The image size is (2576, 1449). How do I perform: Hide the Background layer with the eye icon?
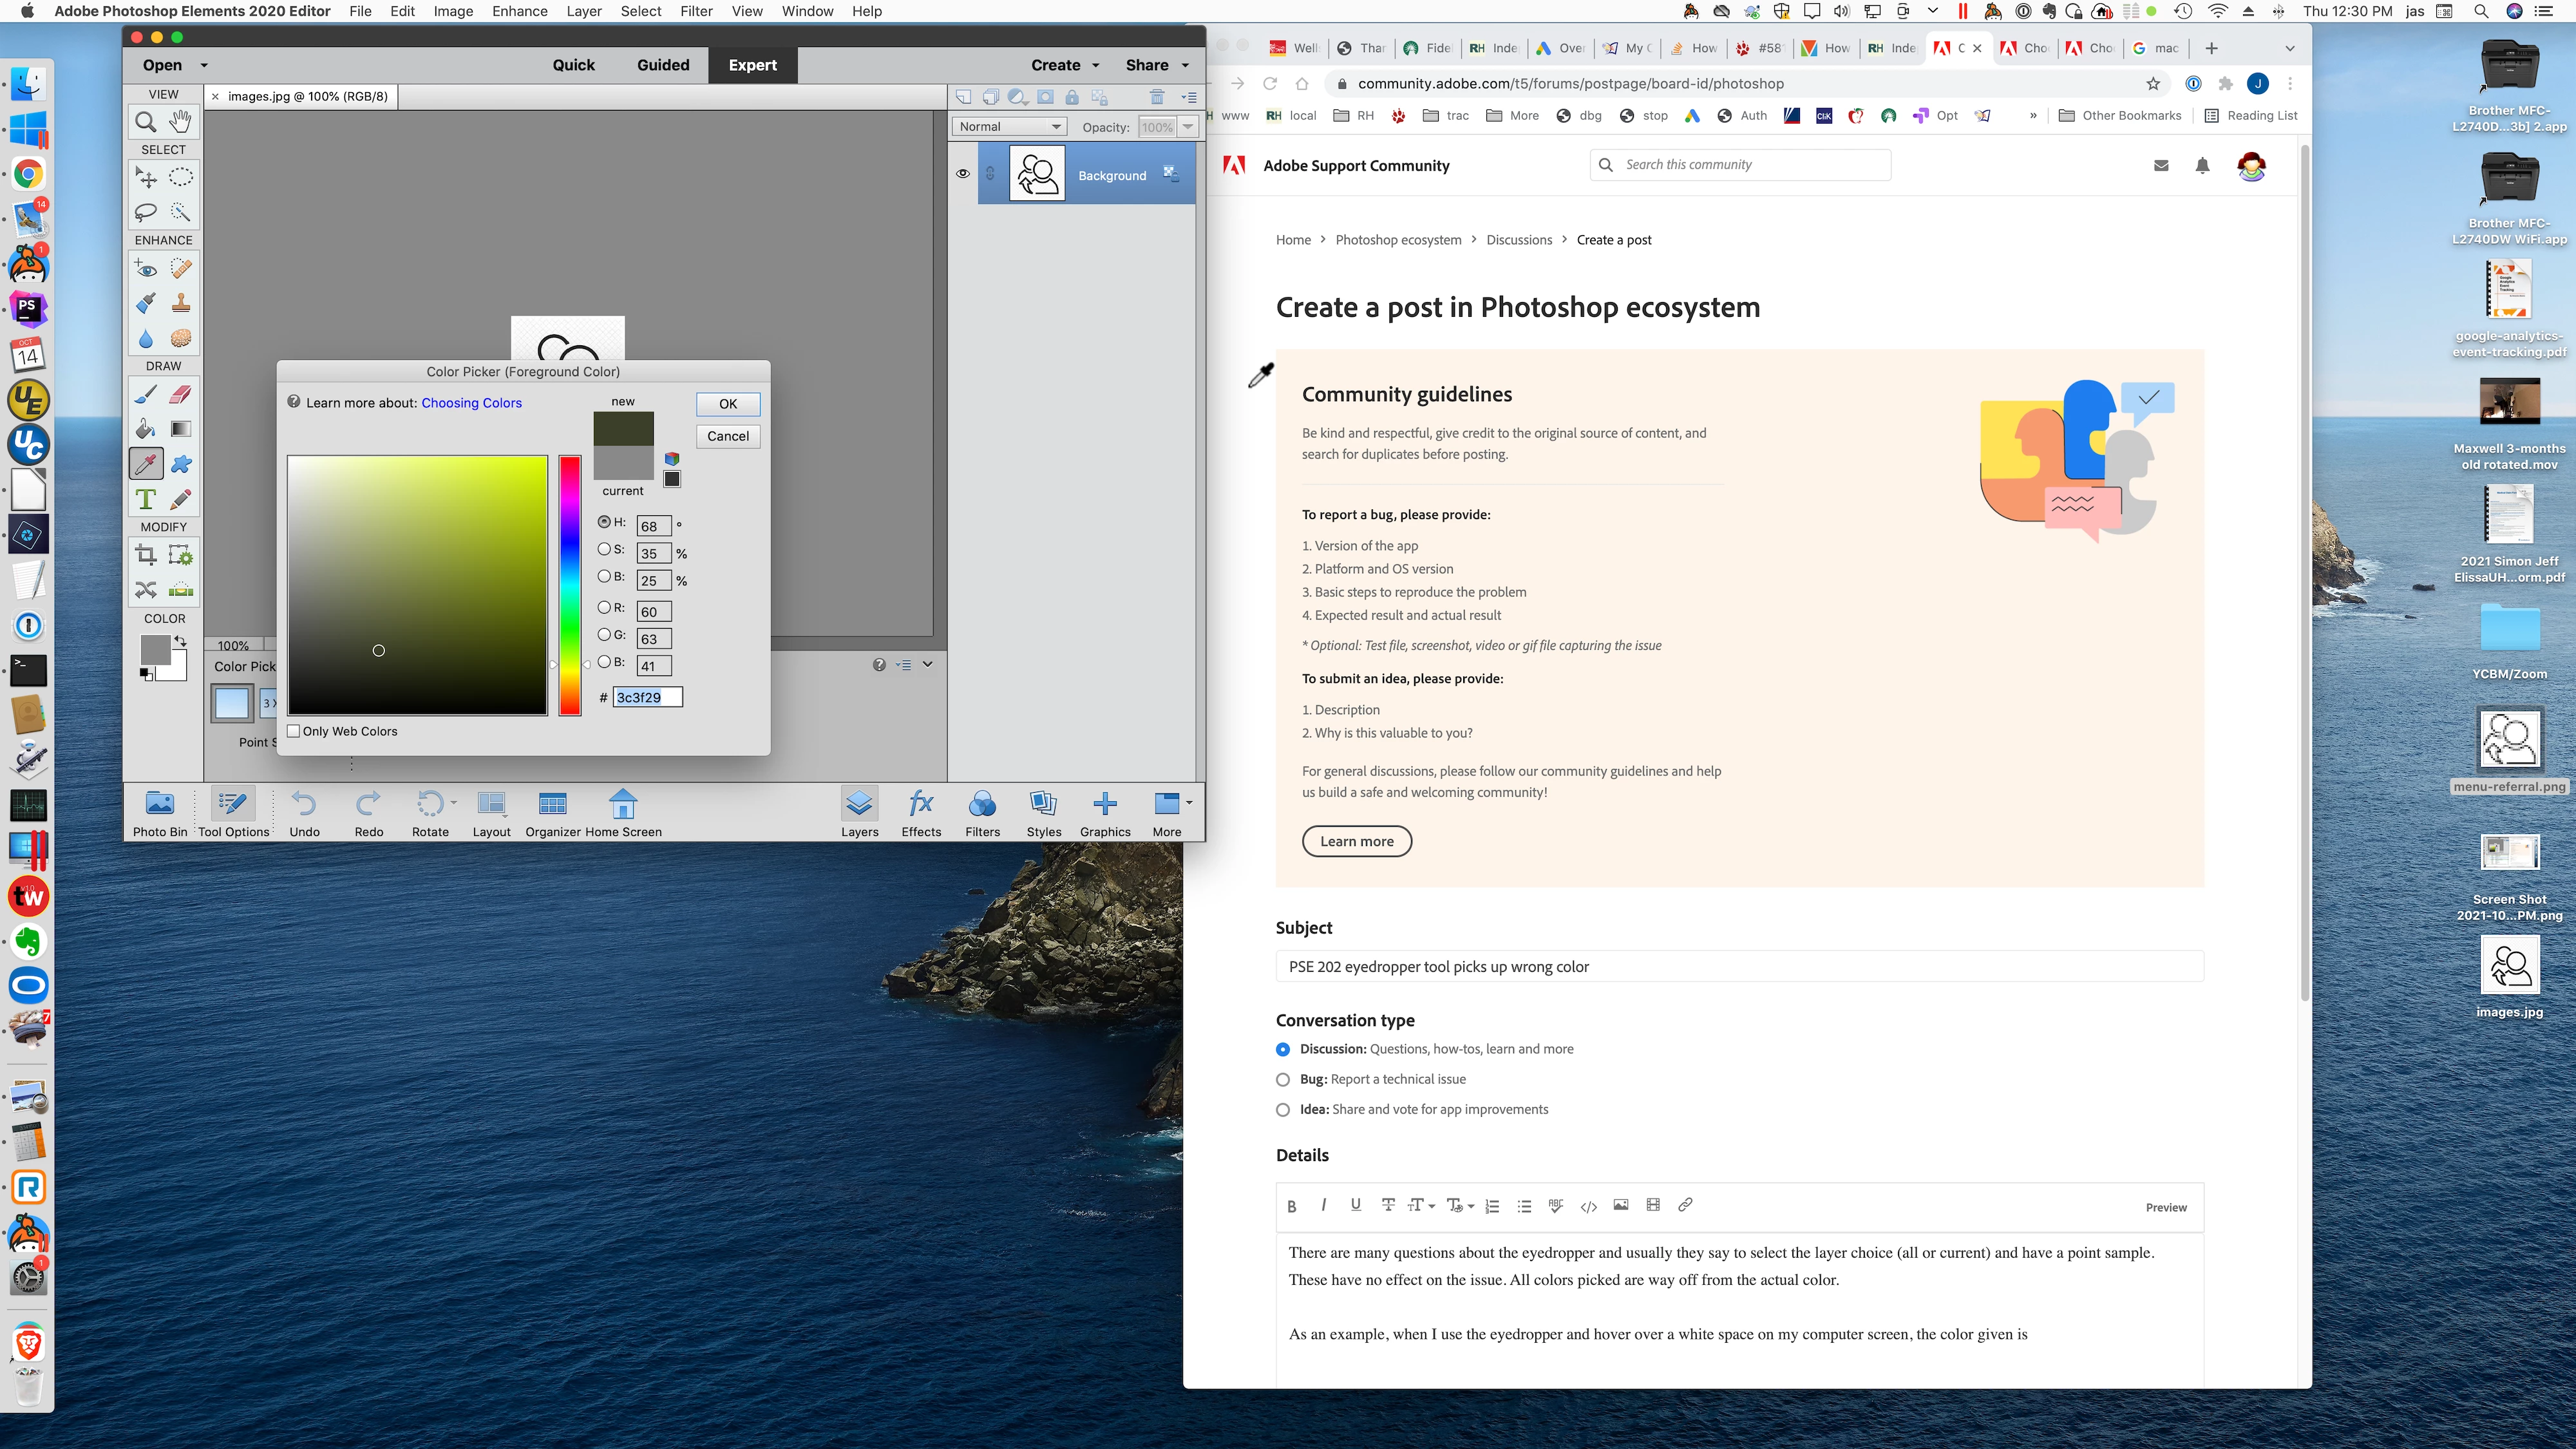click(x=963, y=174)
